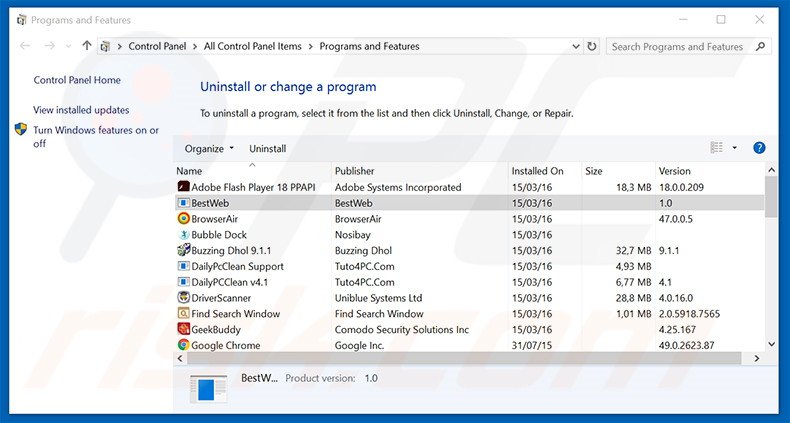Click the DailyPCClean v4.1 icon

tap(183, 282)
